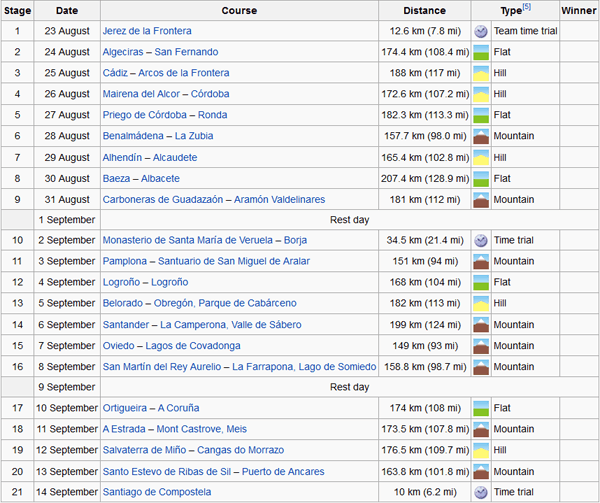This screenshot has height=503, width=600.
Task: Follow the Ronda link in stage 5
Action: click(x=212, y=115)
